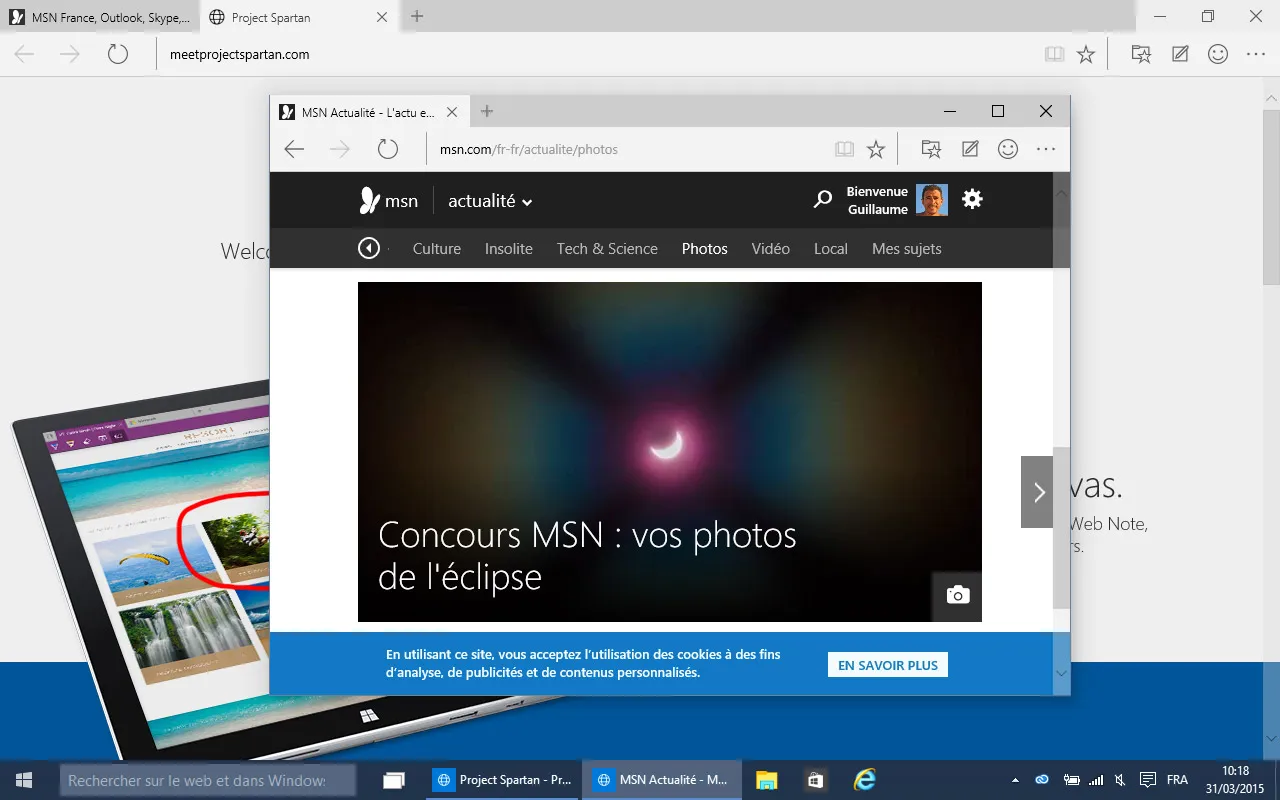Open the clock showing 10:18
The height and width of the screenshot is (800, 1280).
pos(1236,780)
